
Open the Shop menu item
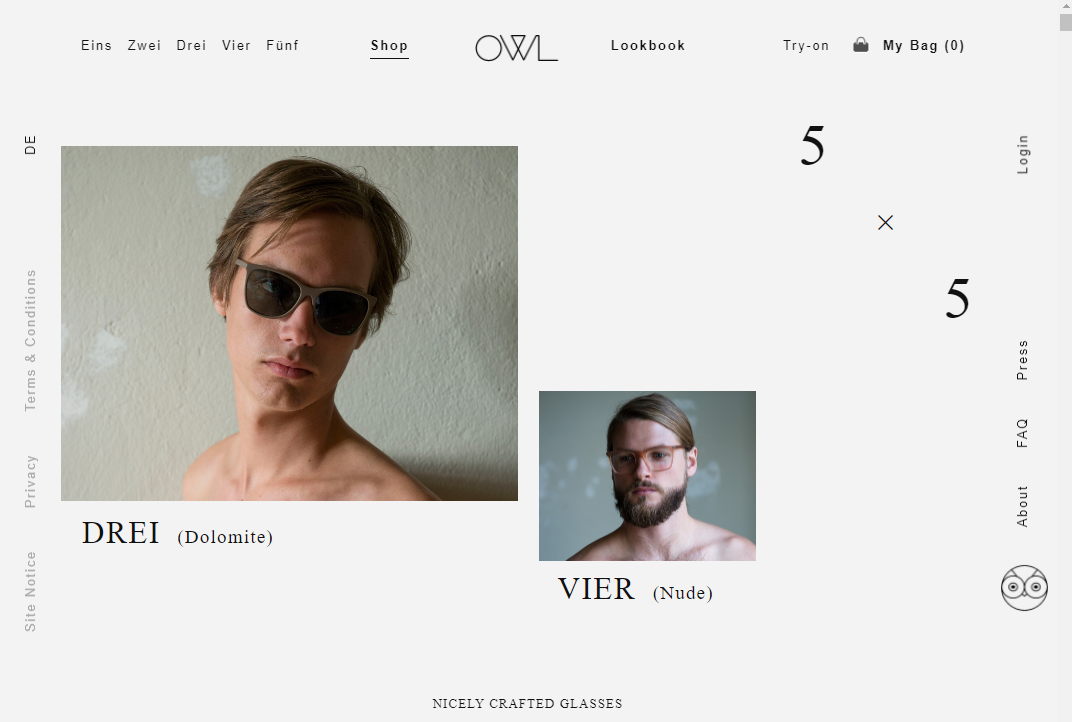389,46
